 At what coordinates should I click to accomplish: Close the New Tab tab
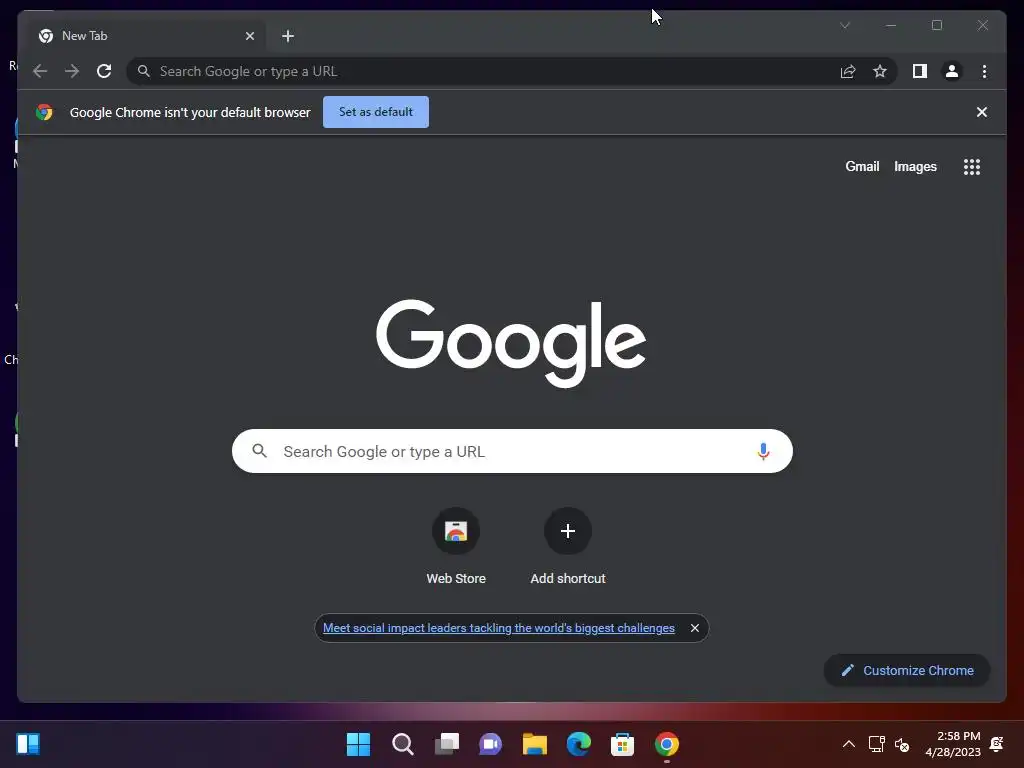[x=249, y=36]
